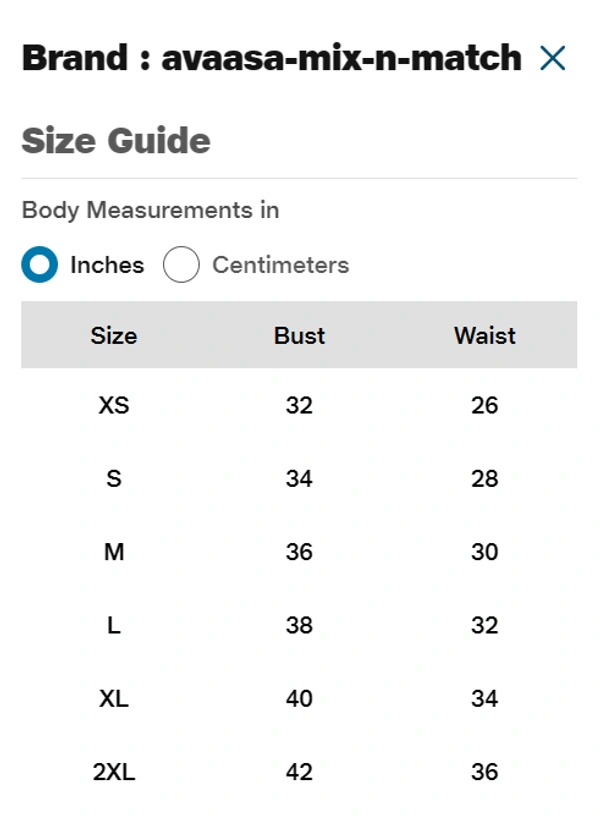
Task: Select the XS size row label
Action: tap(114, 405)
